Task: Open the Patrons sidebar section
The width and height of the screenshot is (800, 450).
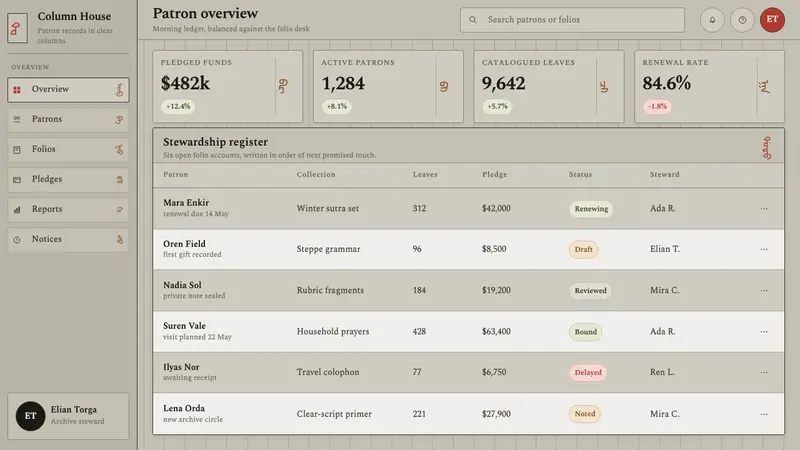Action: 68,119
